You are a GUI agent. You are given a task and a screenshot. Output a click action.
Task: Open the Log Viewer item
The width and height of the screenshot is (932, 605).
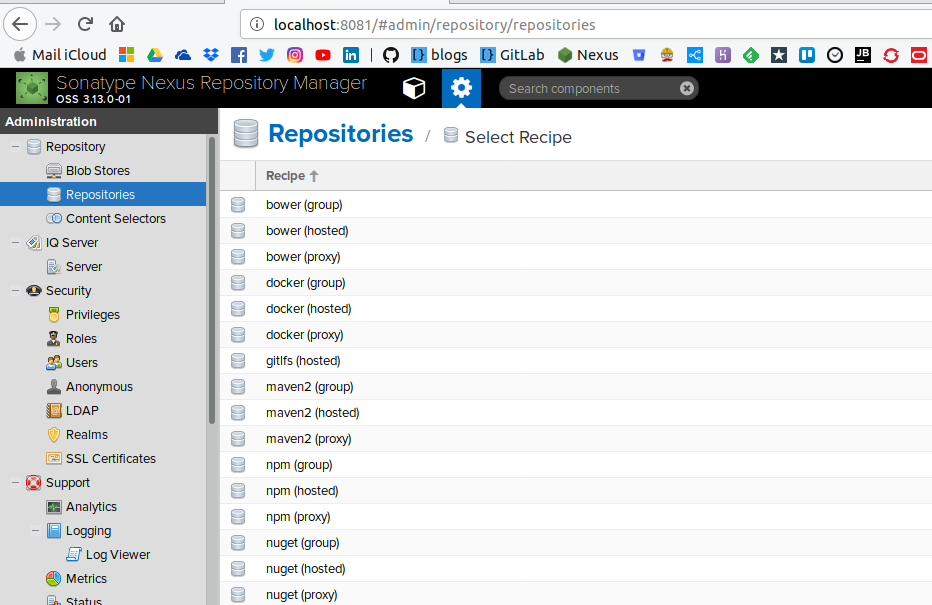coord(103,554)
